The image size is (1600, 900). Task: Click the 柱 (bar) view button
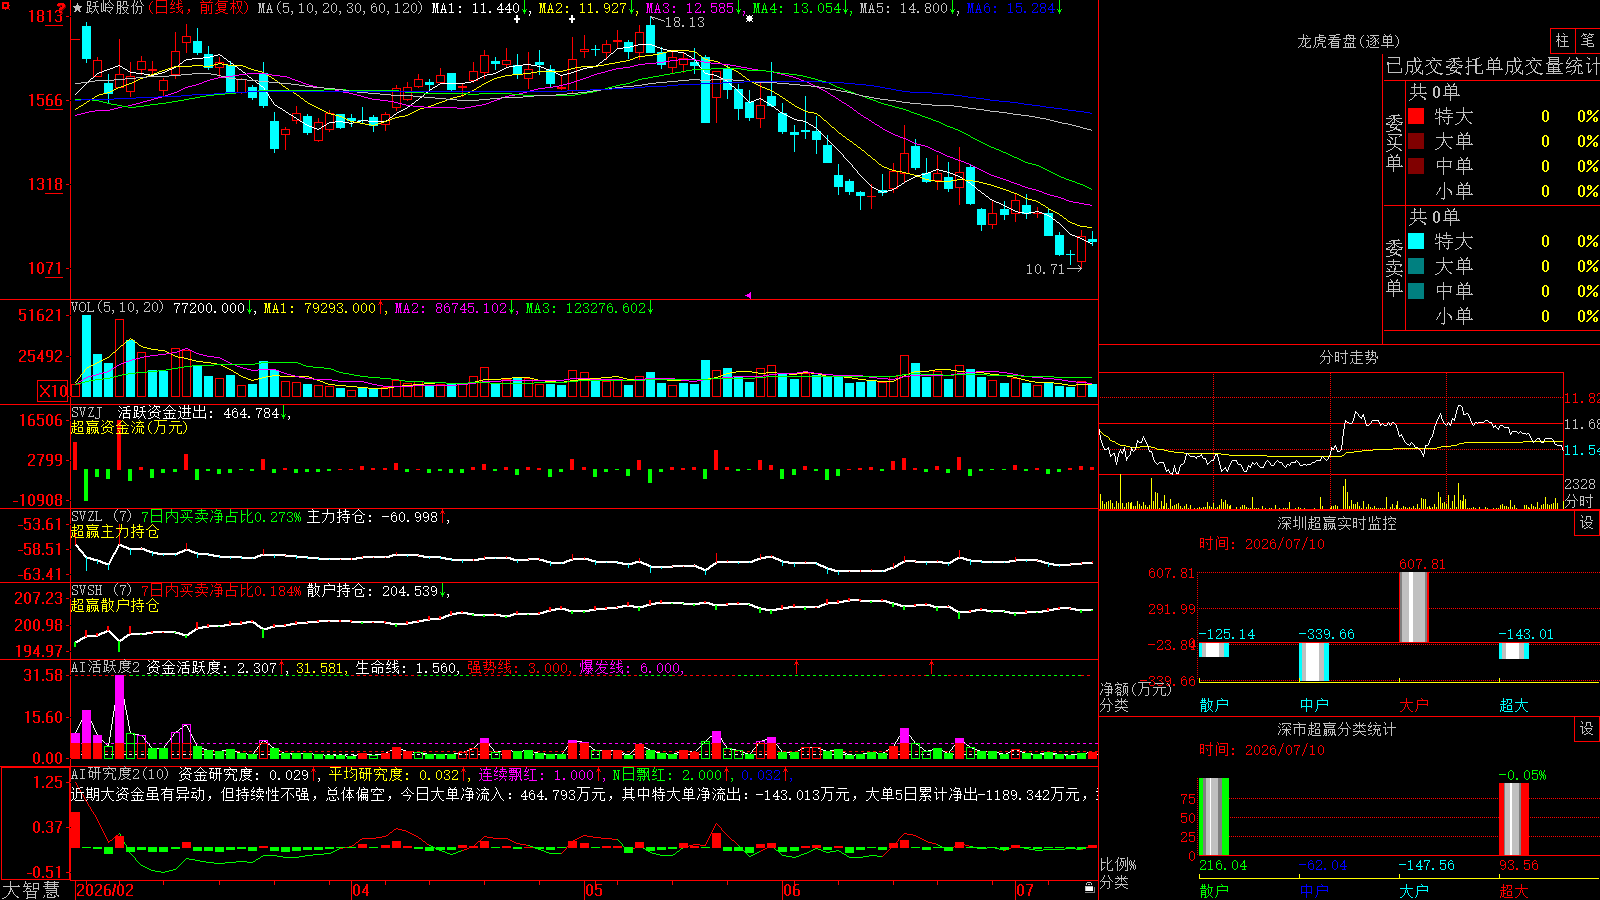(1562, 40)
